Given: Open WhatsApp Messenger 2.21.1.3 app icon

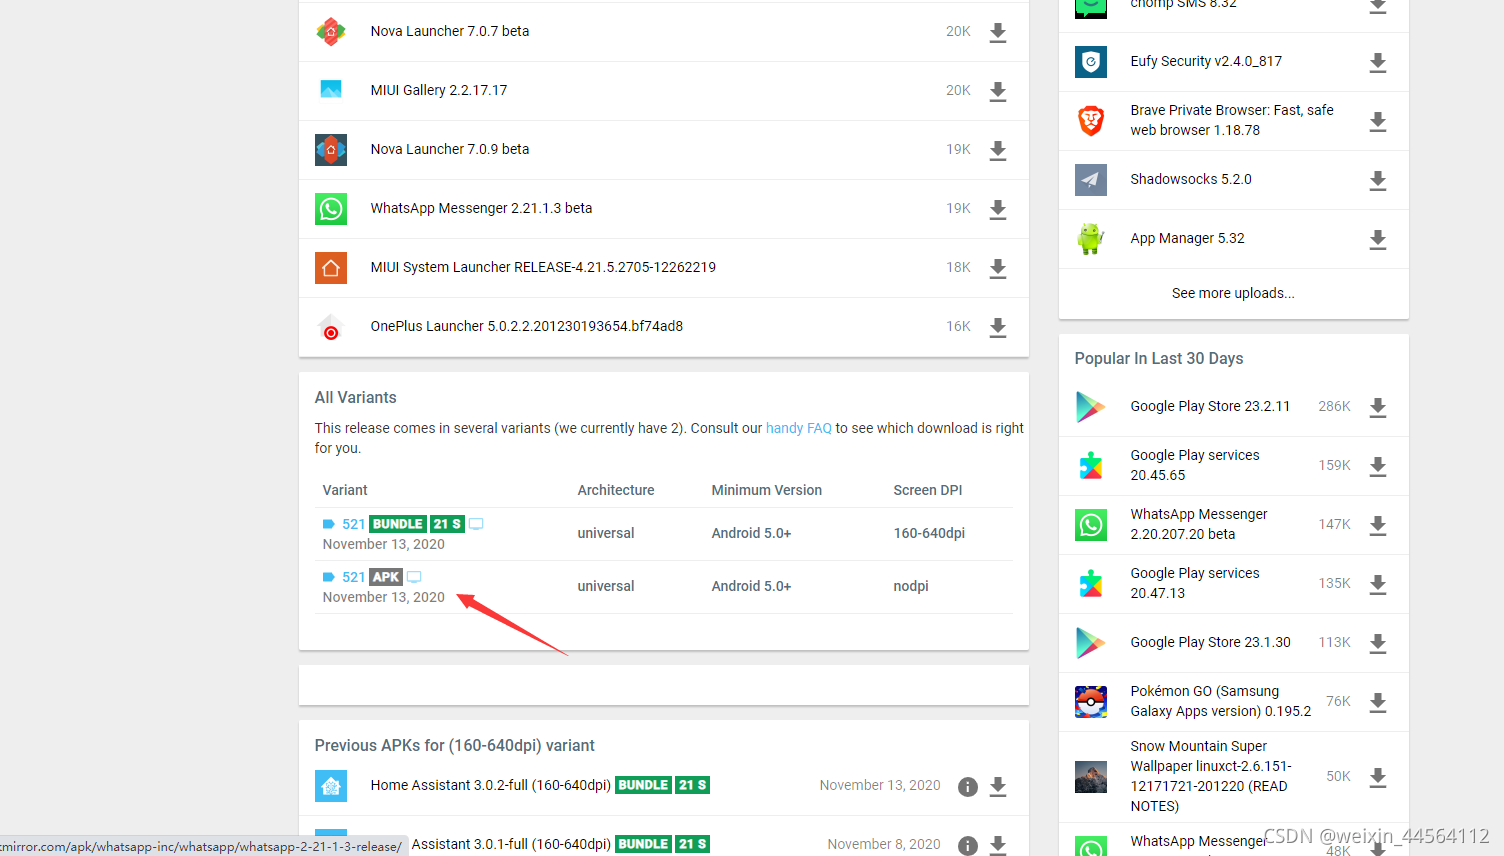Looking at the screenshot, I should coord(331,209).
